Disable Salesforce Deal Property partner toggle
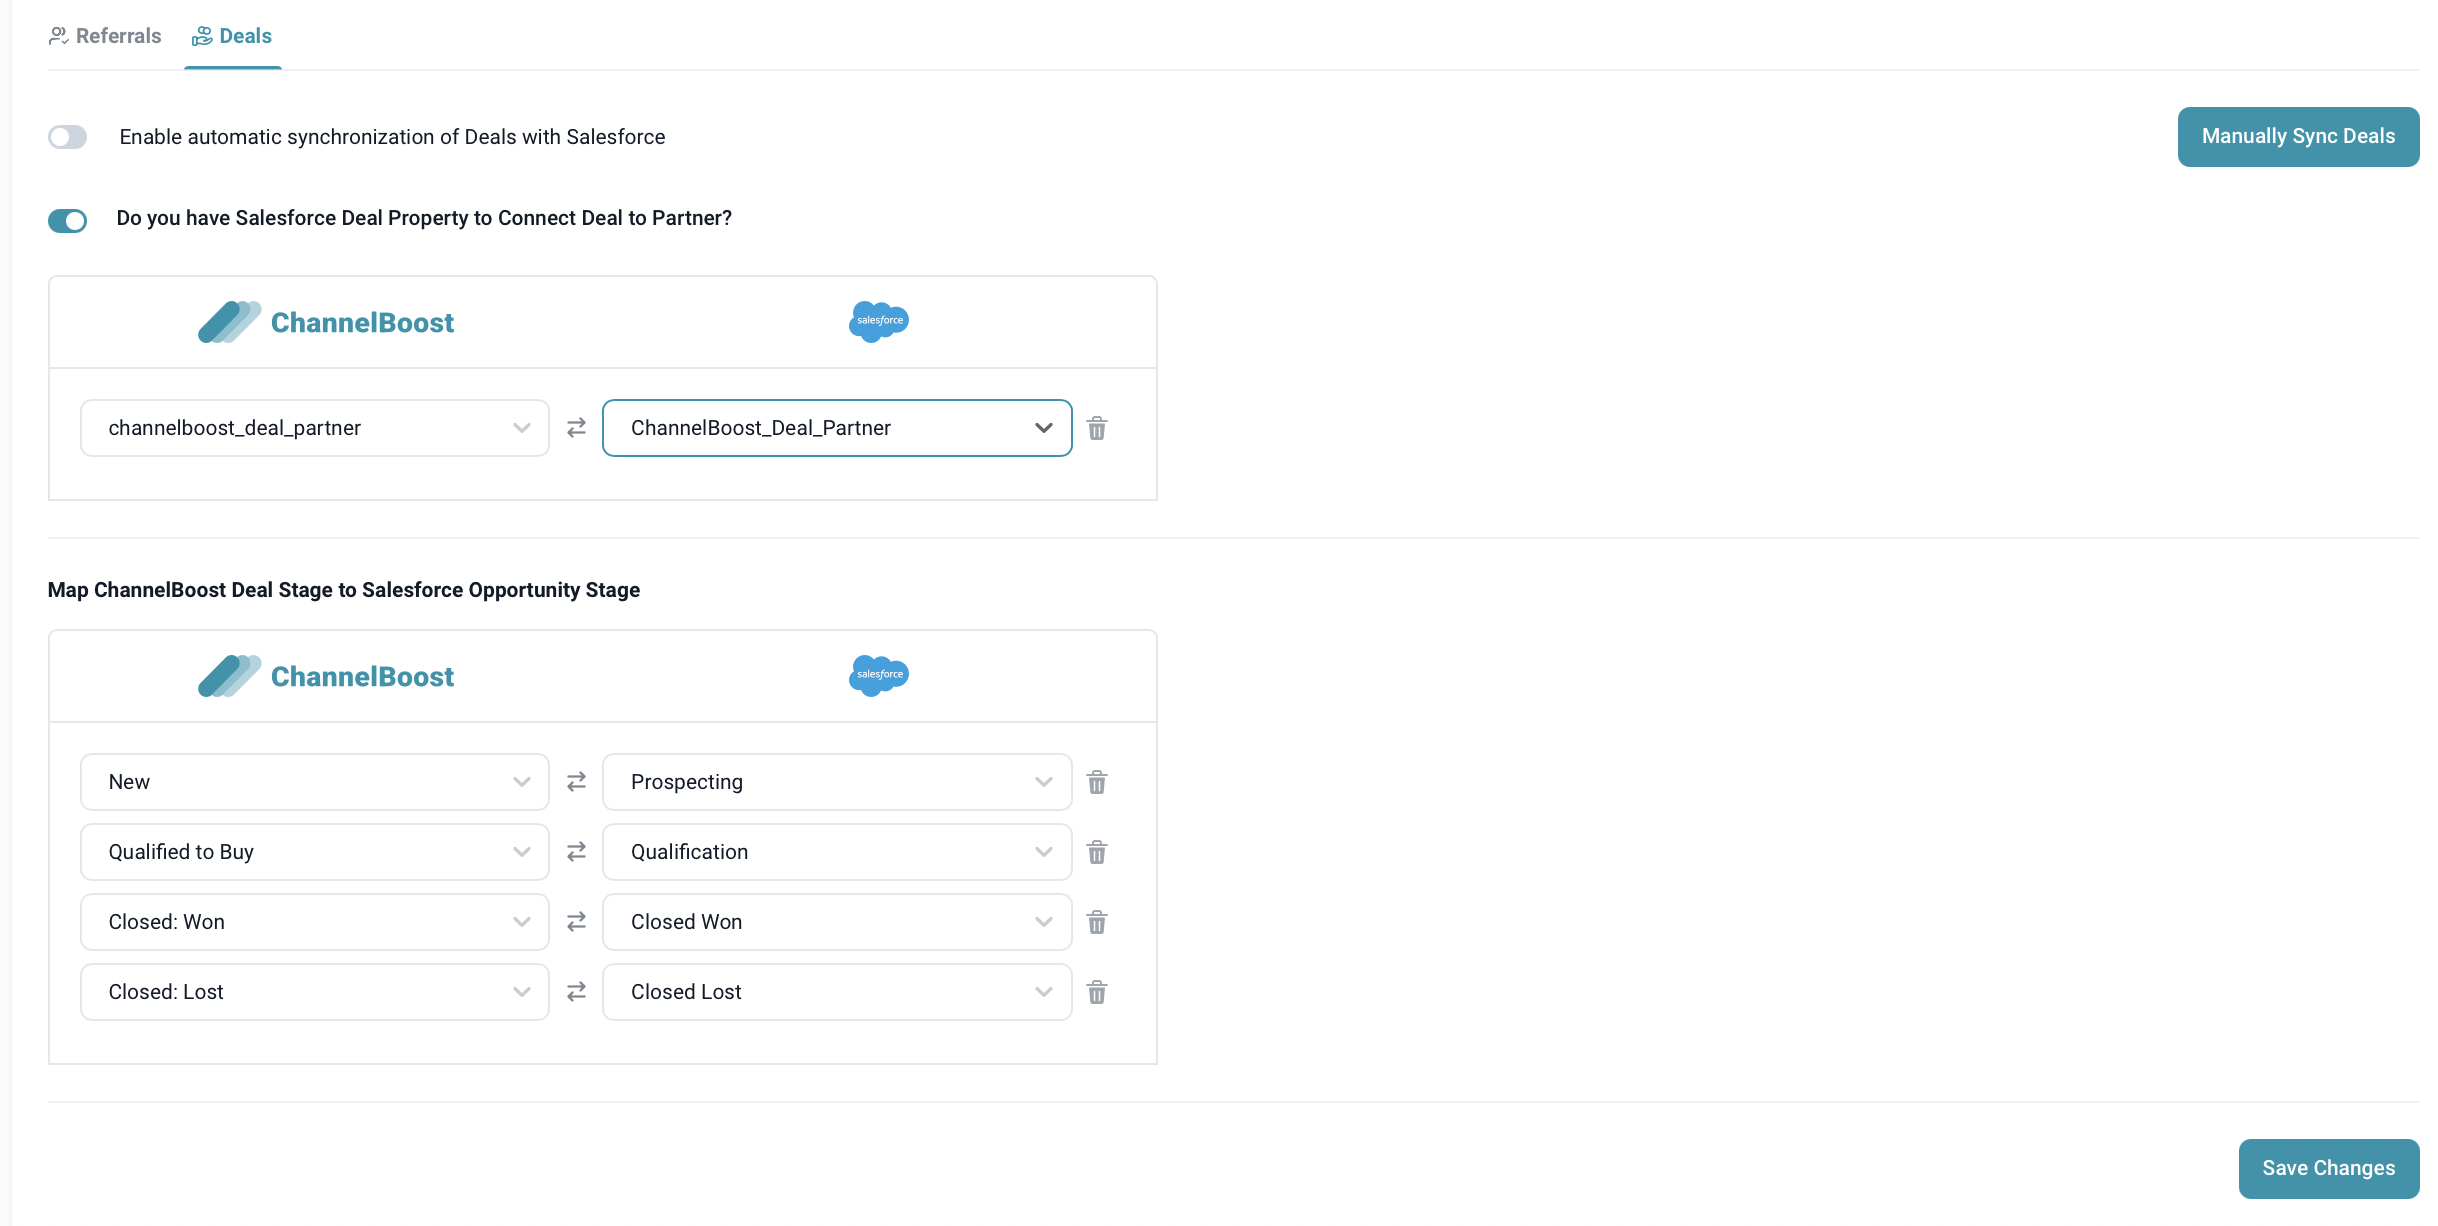Screen dimensions: 2438x1226 coord(68,220)
